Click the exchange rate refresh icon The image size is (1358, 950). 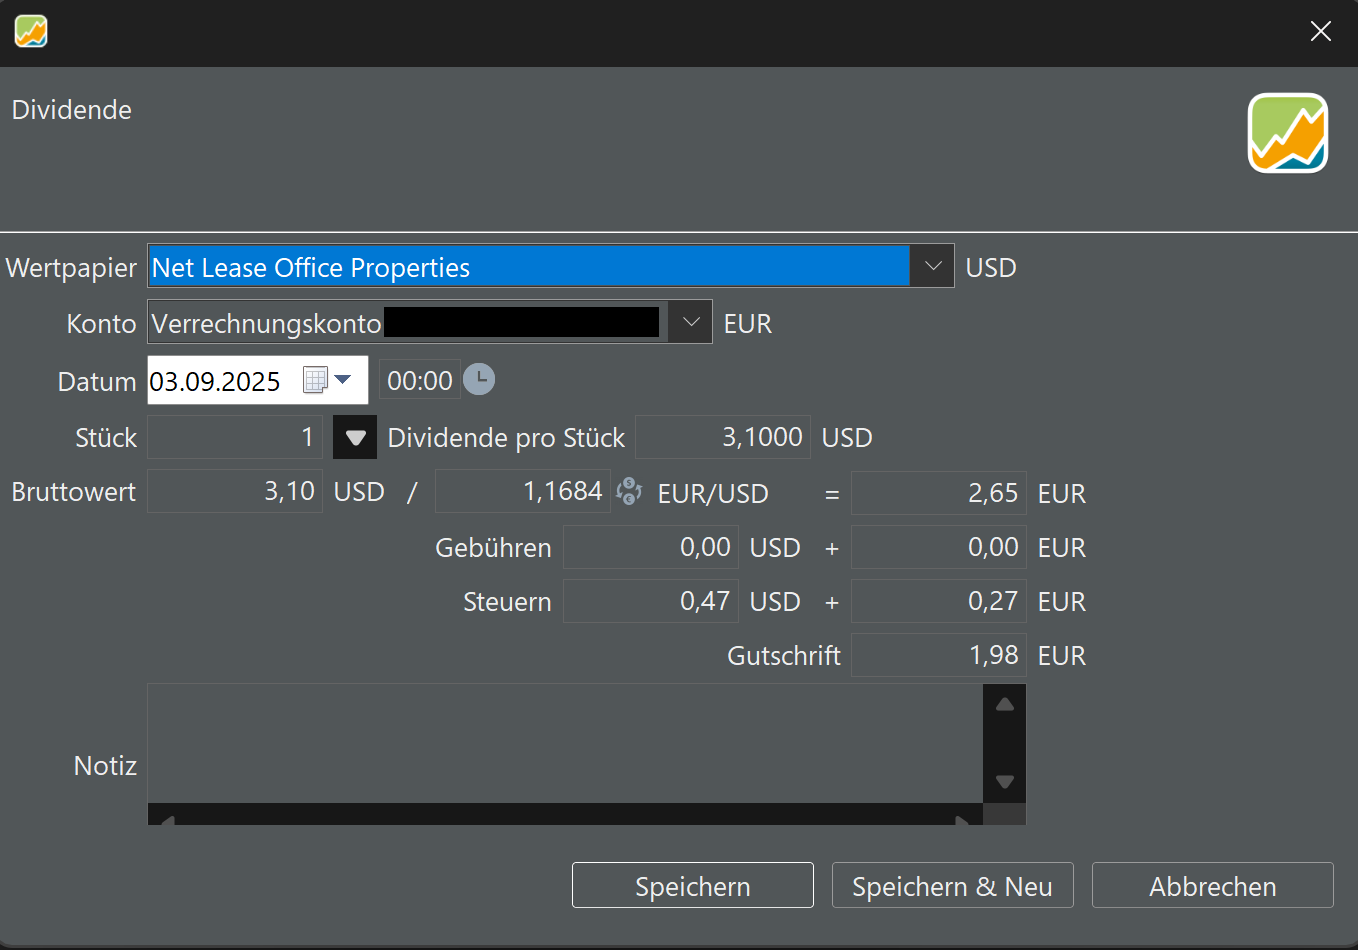(629, 491)
